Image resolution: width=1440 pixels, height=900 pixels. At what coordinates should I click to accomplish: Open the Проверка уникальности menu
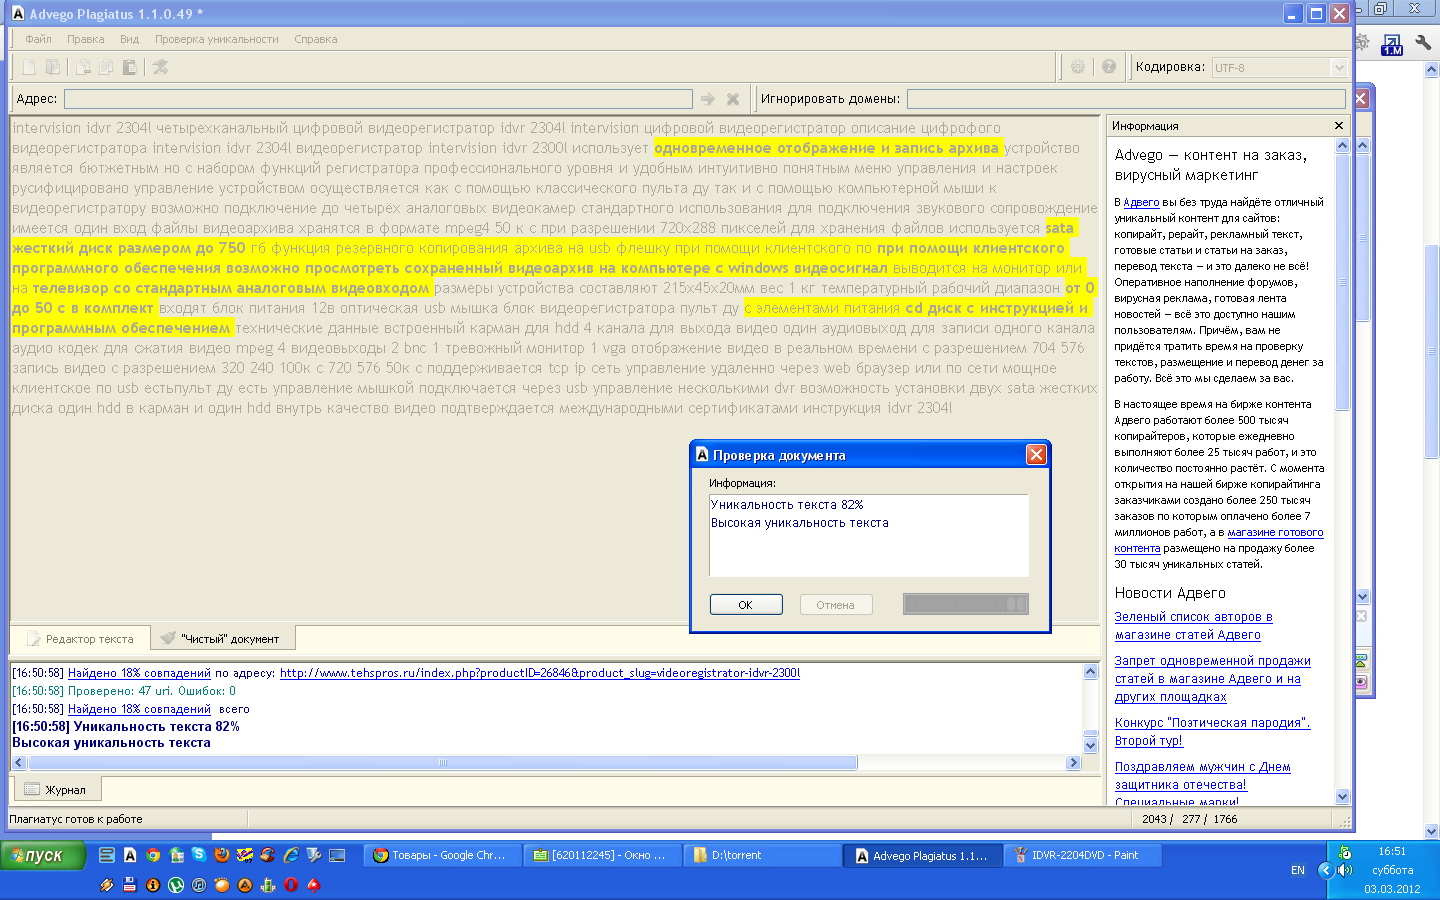click(216, 39)
